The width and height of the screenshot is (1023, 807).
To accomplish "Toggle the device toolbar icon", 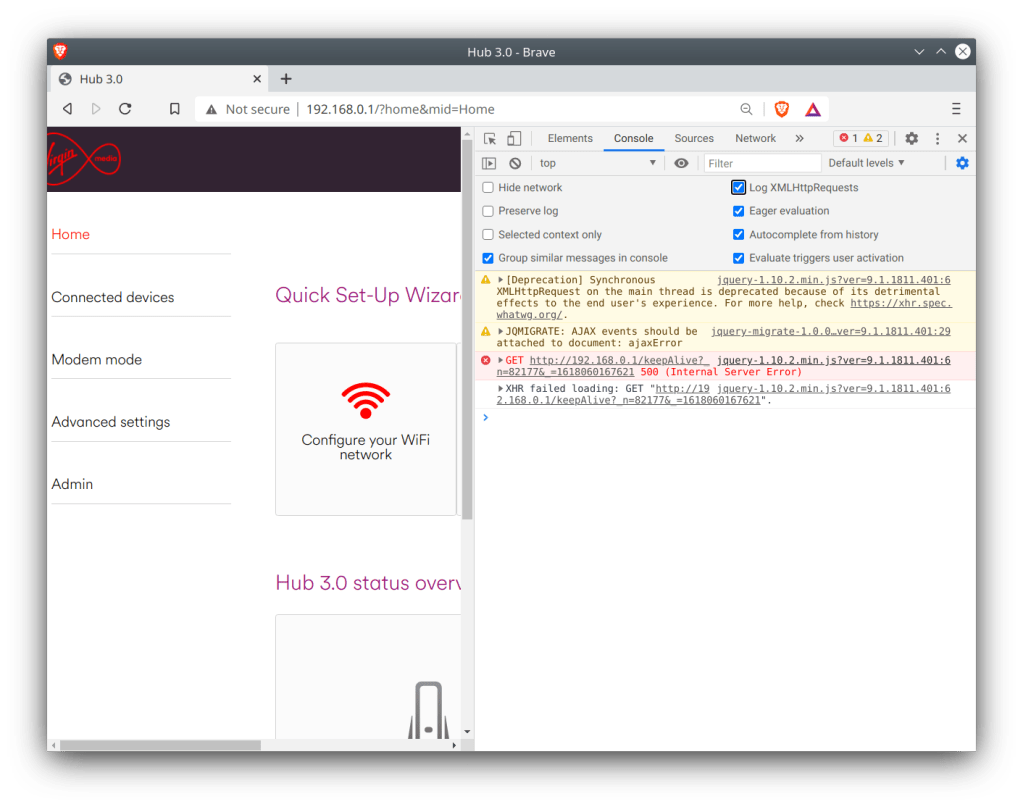I will 514,139.
